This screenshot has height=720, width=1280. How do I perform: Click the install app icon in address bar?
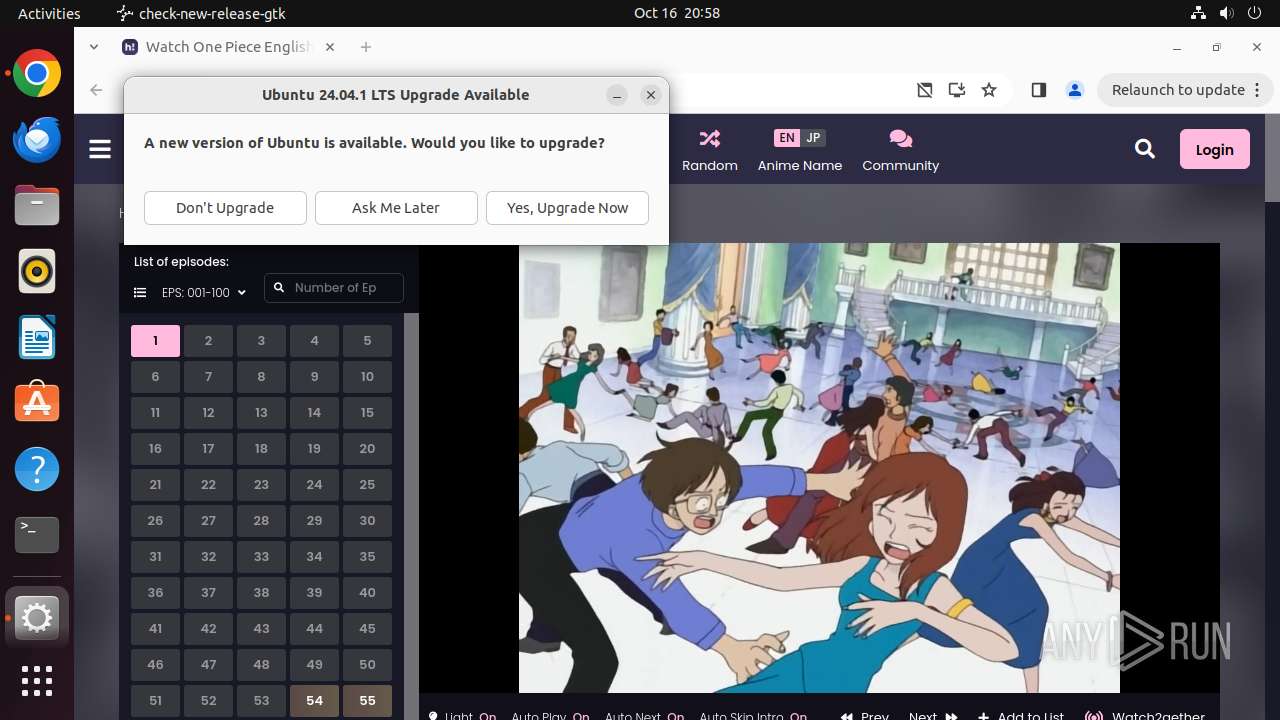957,90
